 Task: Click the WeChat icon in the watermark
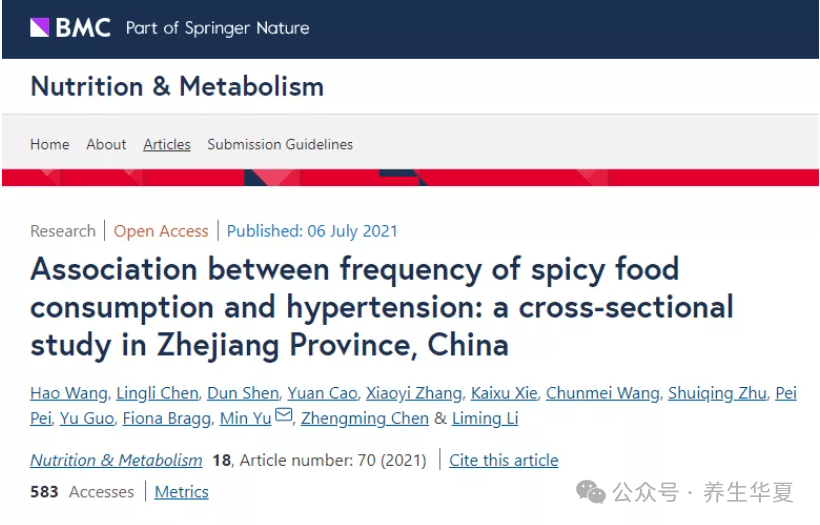[590, 491]
